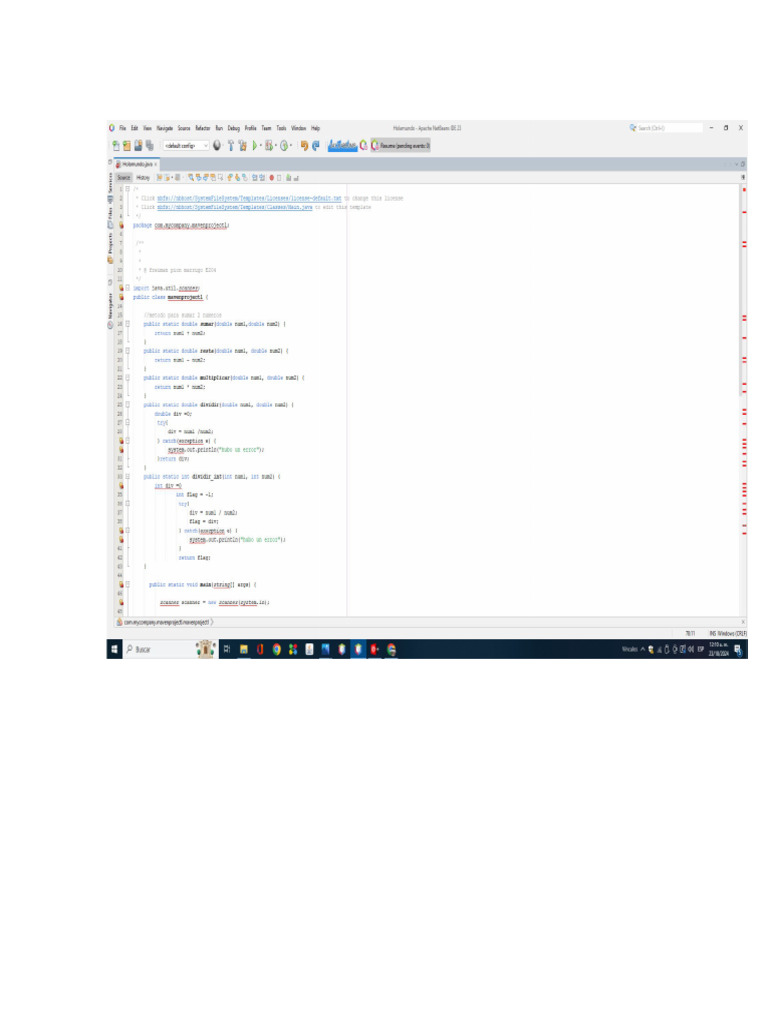Click the garbage collection icon beside memory graph
This screenshot has height=1024, width=768.
pyautogui.click(x=363, y=145)
